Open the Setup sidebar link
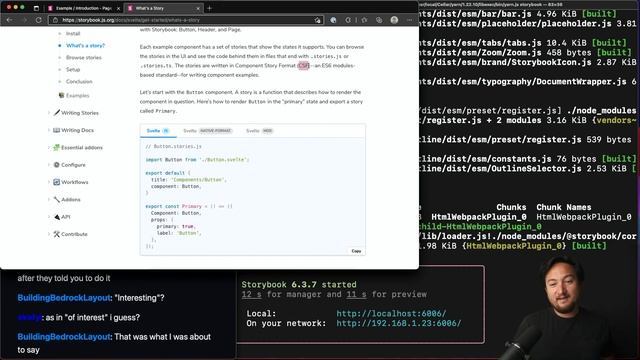The image size is (640, 360). pyautogui.click(x=73, y=69)
